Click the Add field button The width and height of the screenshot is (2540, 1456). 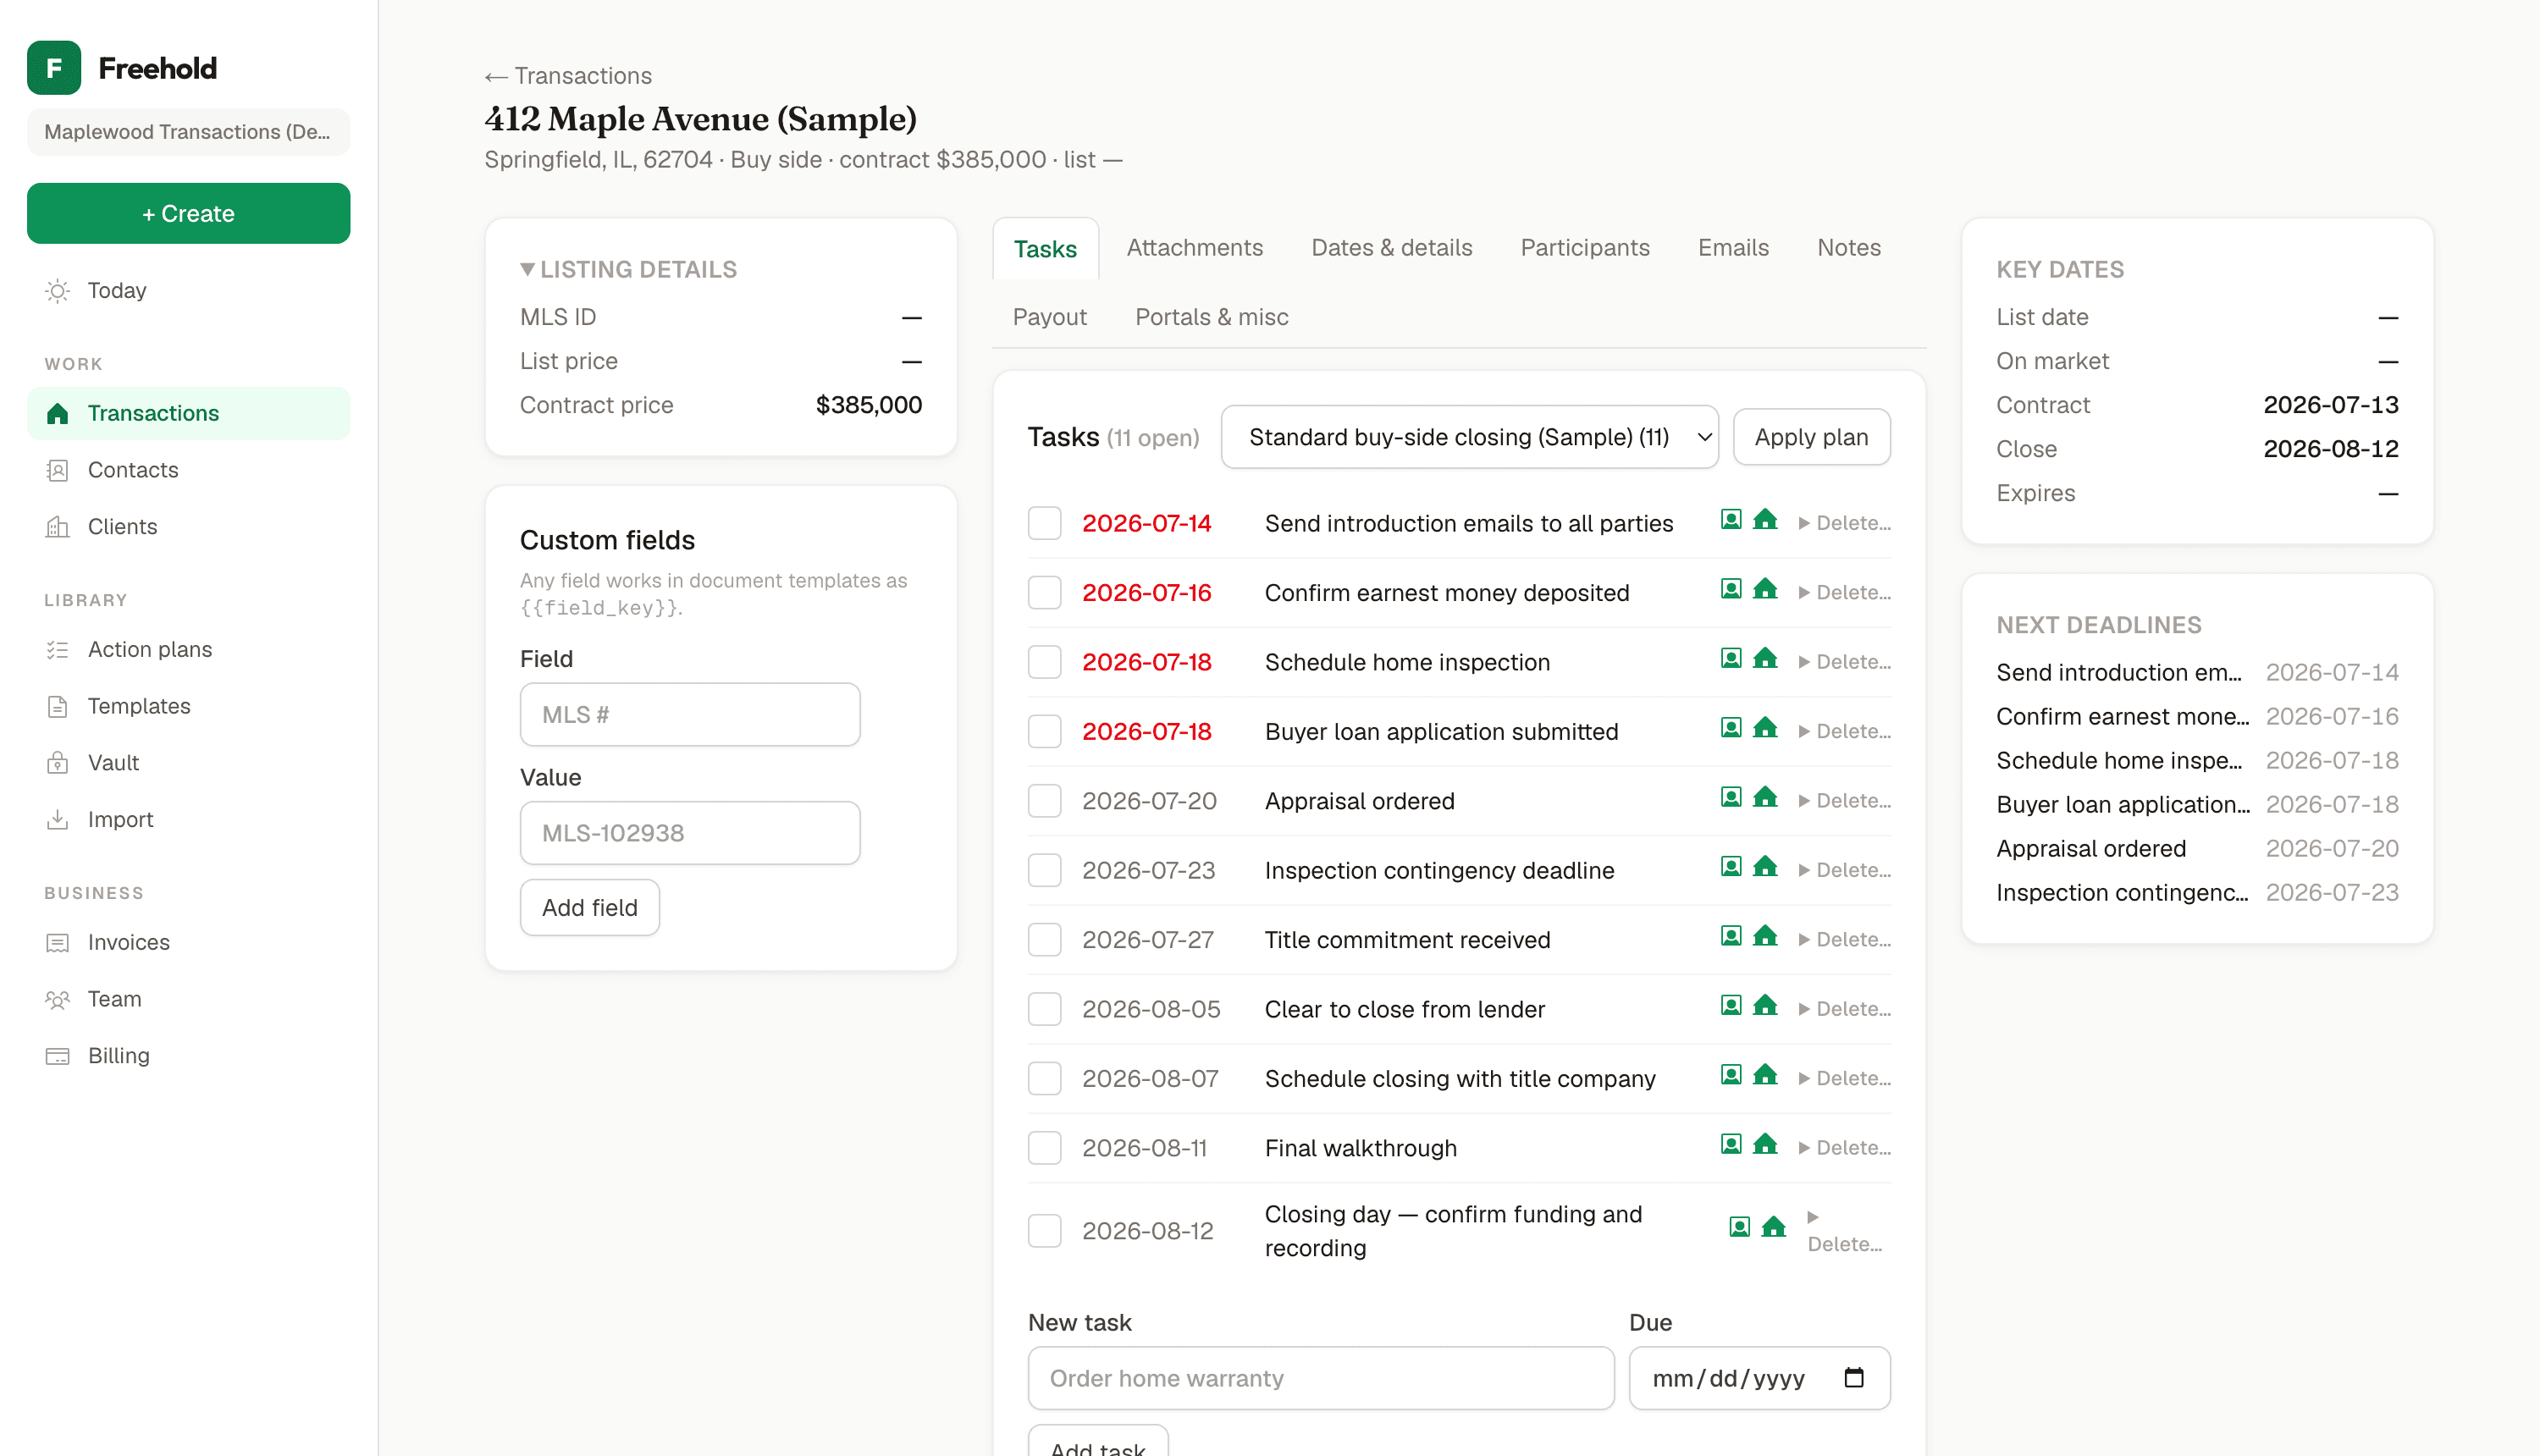[x=589, y=908]
